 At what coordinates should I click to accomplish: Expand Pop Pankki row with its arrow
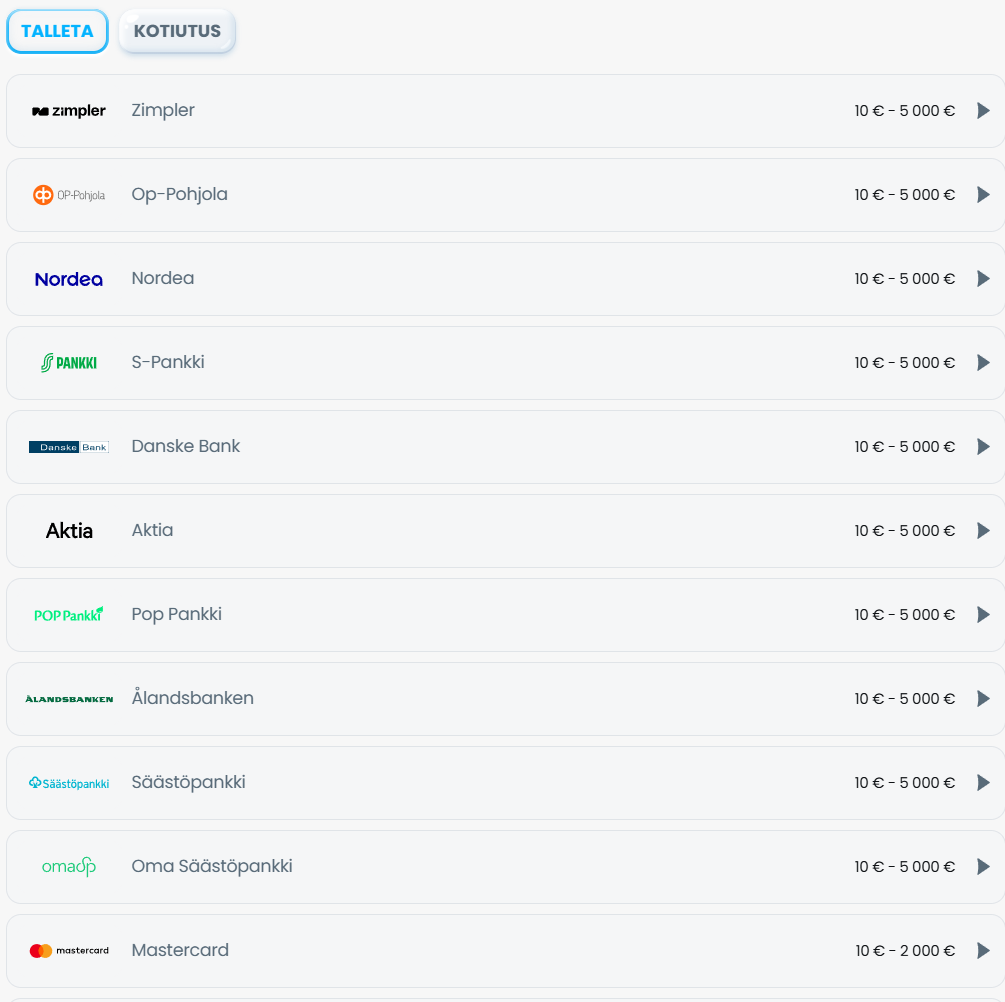pos(983,615)
